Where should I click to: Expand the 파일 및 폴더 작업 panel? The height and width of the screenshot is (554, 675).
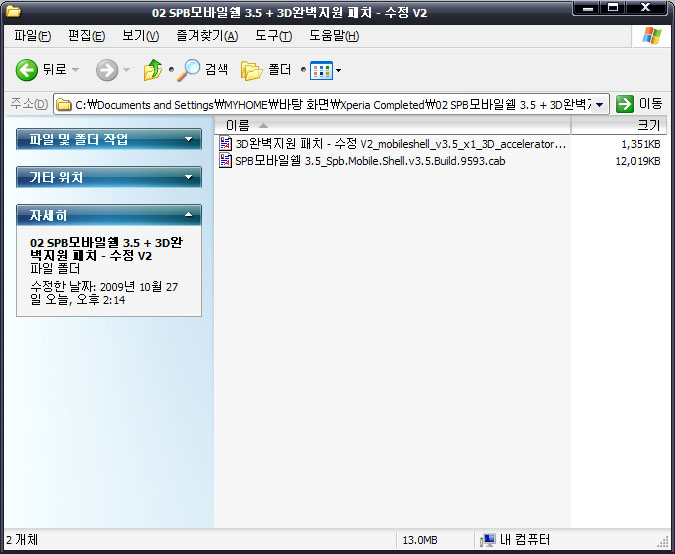point(188,140)
